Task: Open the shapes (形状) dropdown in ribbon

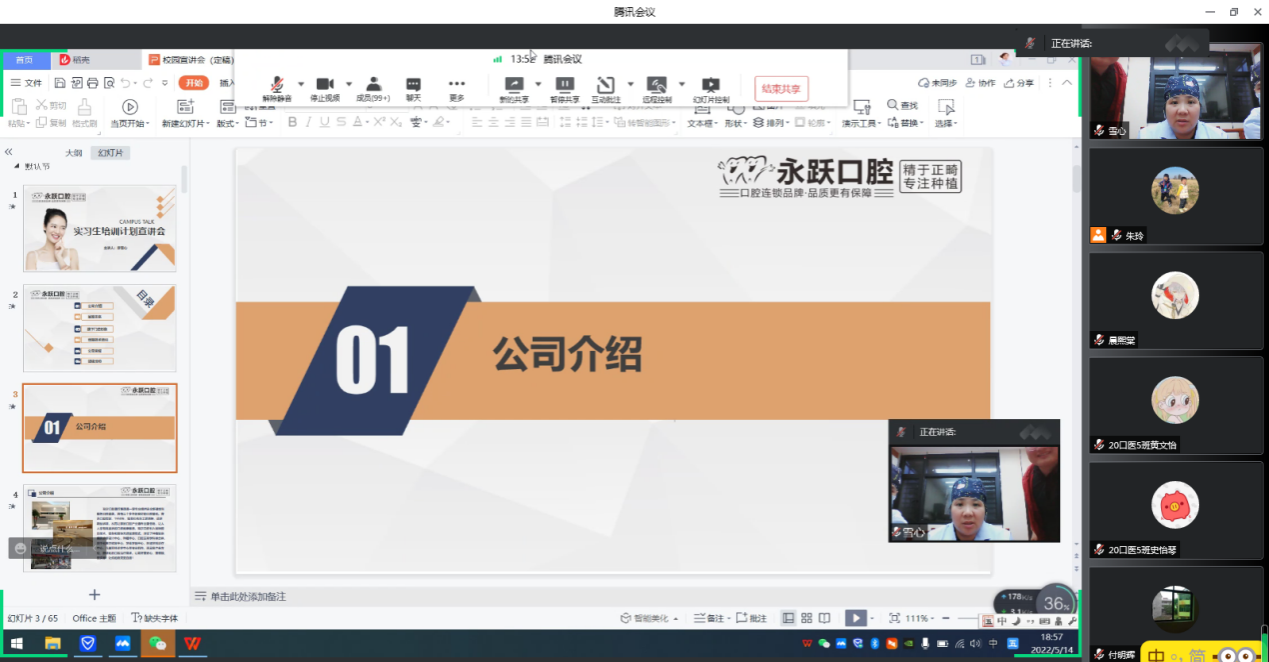Action: point(735,123)
